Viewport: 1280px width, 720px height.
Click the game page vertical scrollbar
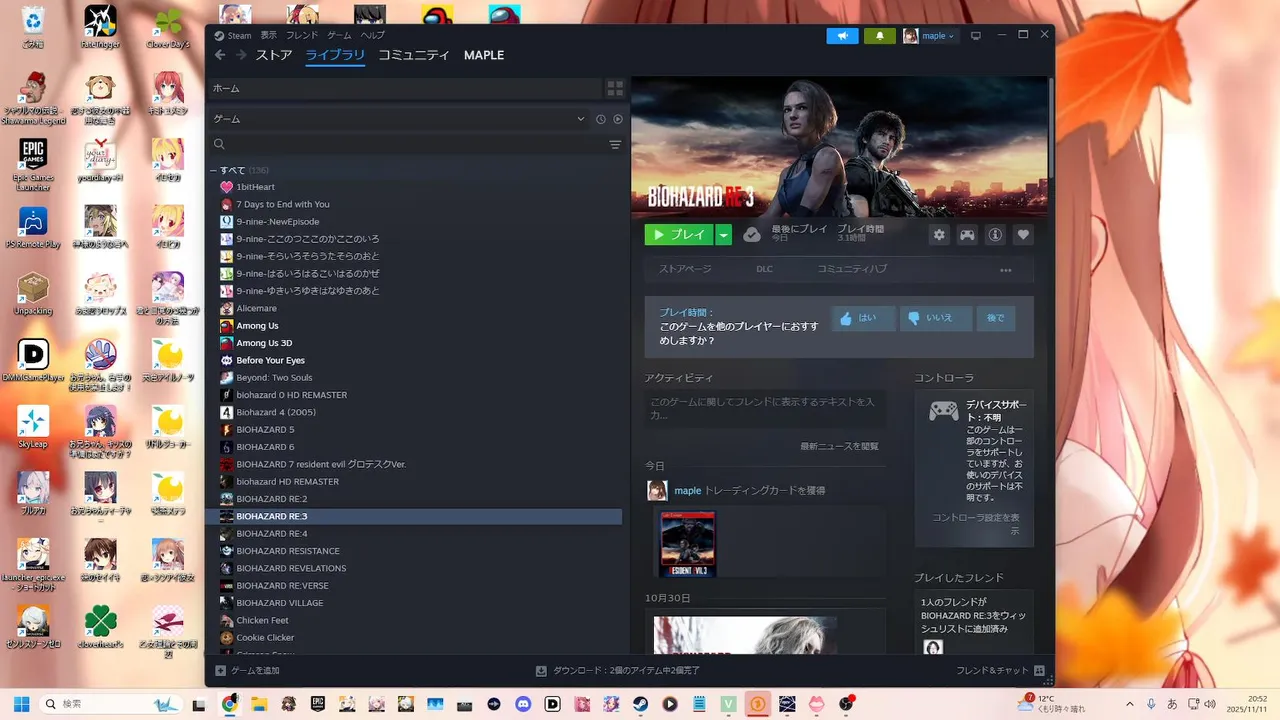(x=1051, y=127)
